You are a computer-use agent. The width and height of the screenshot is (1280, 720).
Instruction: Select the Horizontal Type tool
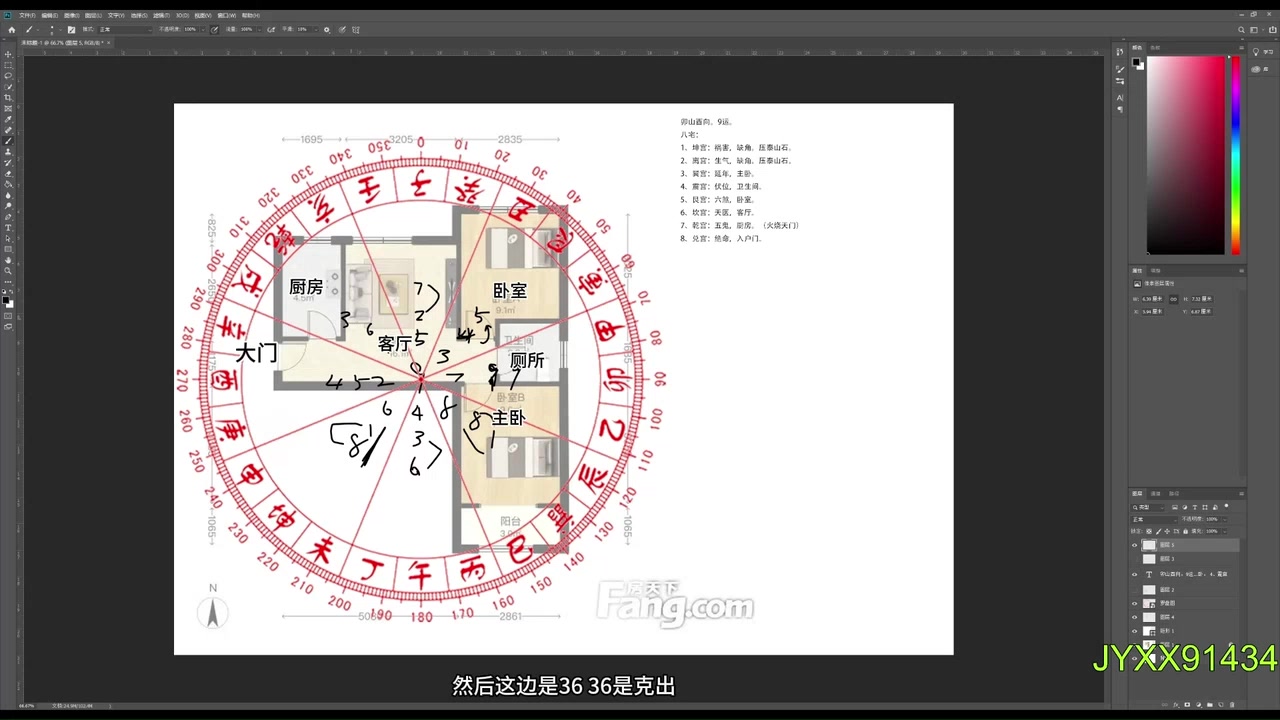coord(8,228)
